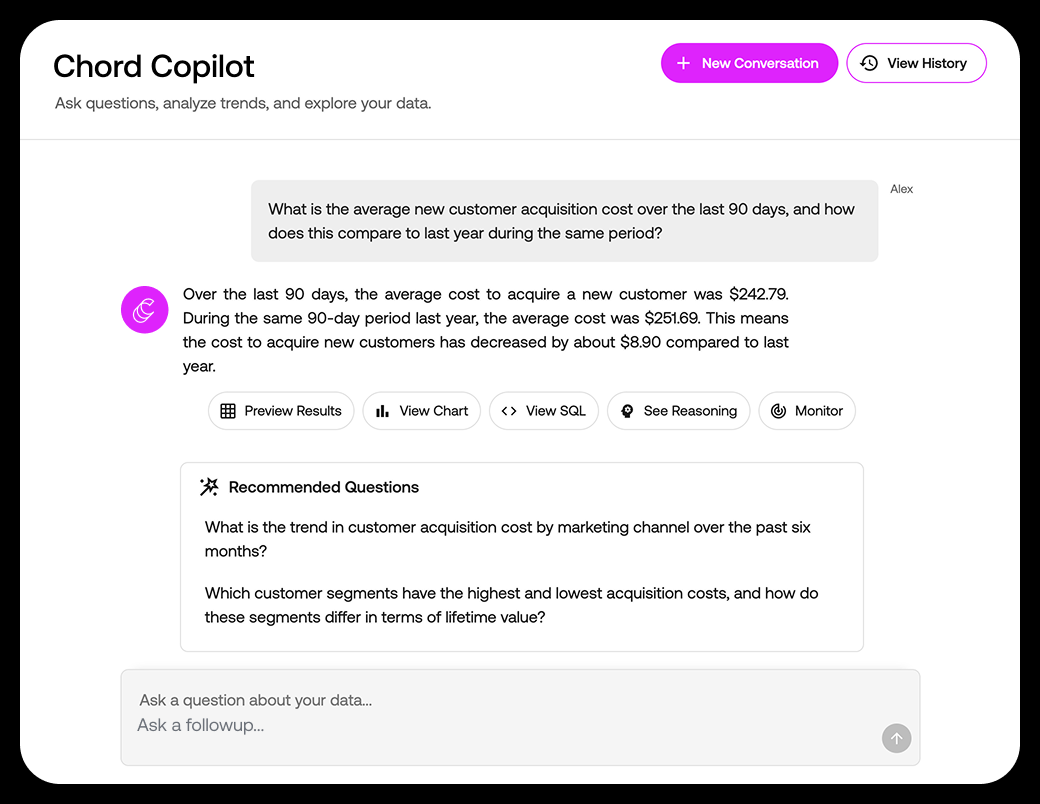The width and height of the screenshot is (1040, 804).
Task: Select the acquisition cost by marketing channel question
Action: [x=507, y=539]
